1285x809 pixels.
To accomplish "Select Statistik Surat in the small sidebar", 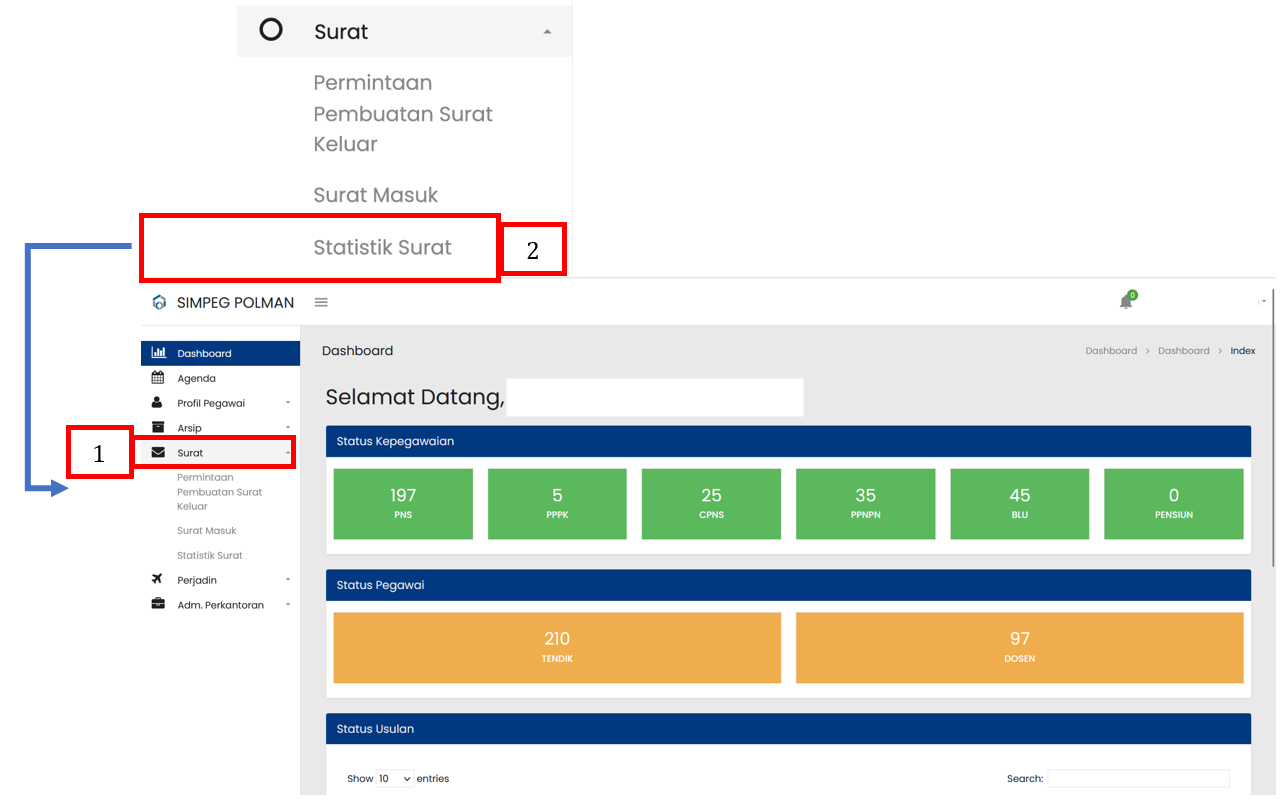I will [210, 556].
